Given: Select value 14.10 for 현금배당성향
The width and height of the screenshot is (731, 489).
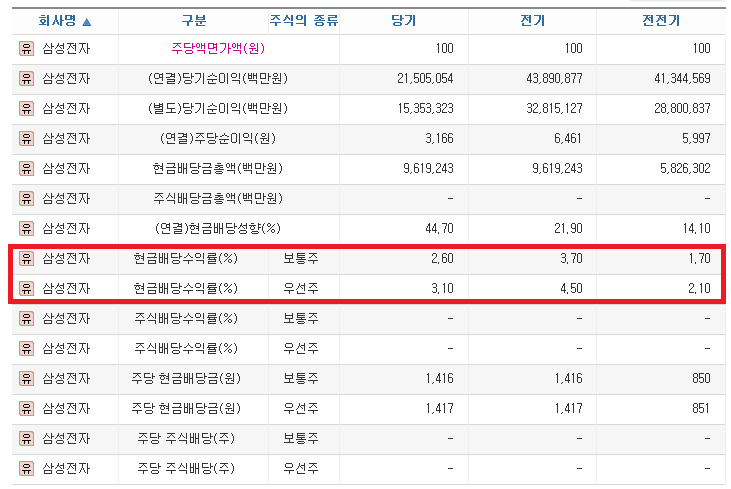Looking at the screenshot, I should (697, 228).
